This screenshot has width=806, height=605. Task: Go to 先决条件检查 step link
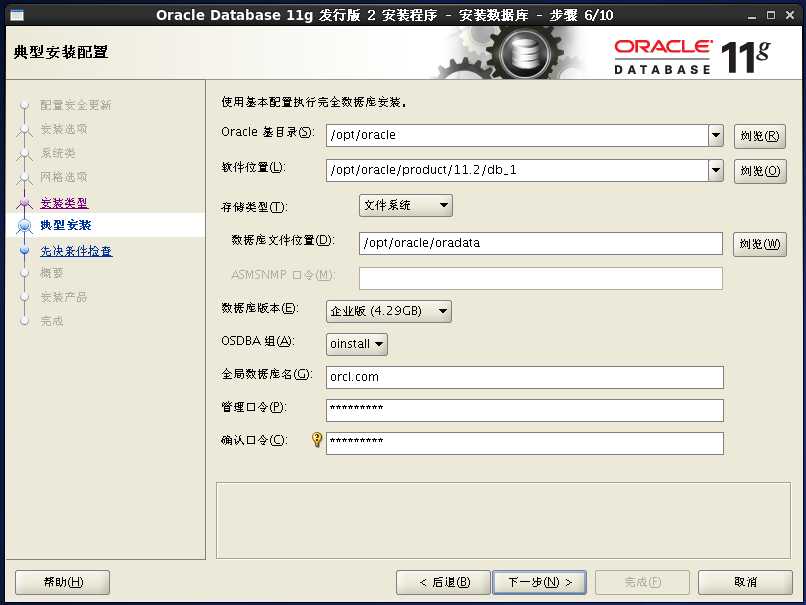coord(76,251)
